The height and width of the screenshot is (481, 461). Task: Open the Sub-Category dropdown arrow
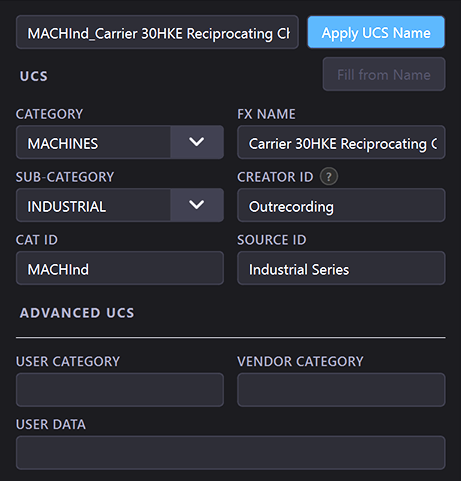[x=197, y=205]
